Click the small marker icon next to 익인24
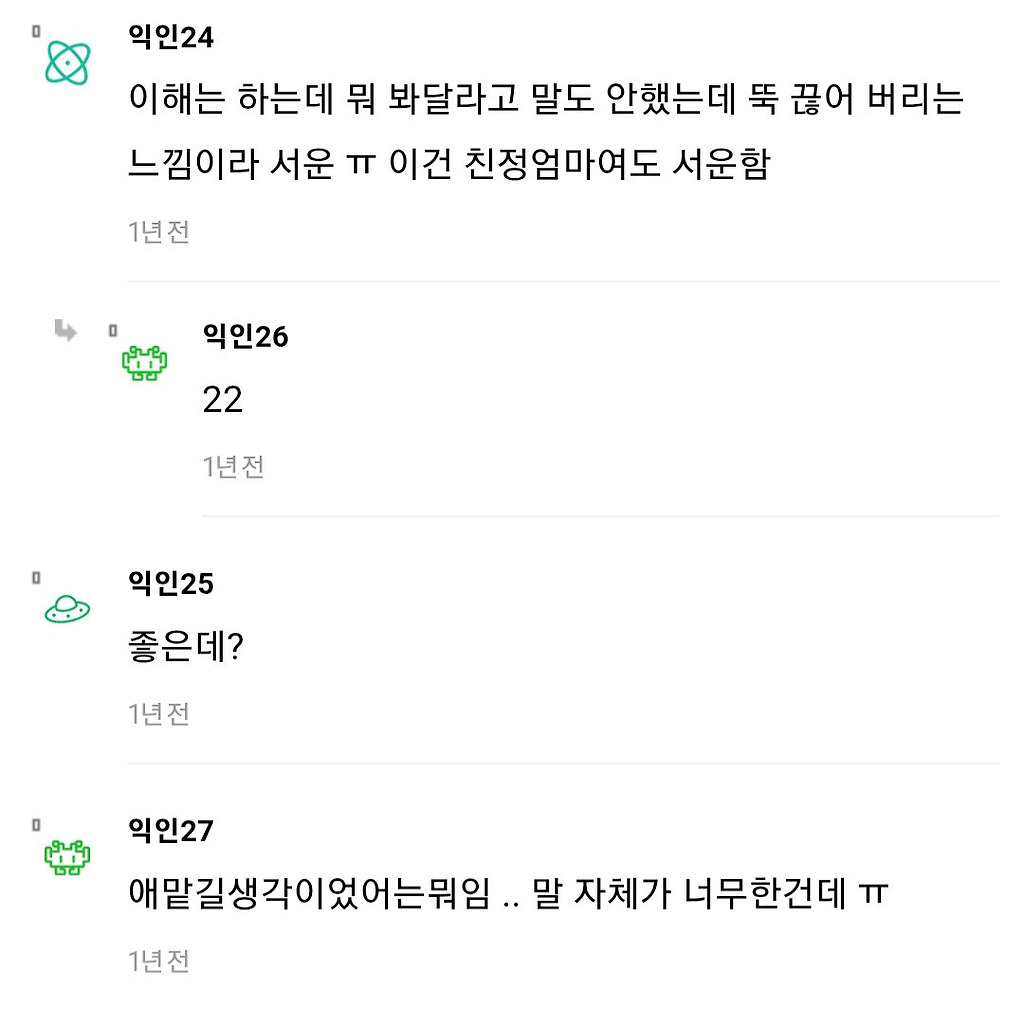 (x=36, y=31)
